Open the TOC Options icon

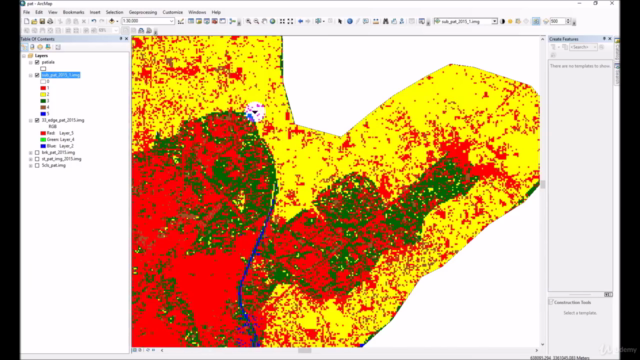(58, 47)
